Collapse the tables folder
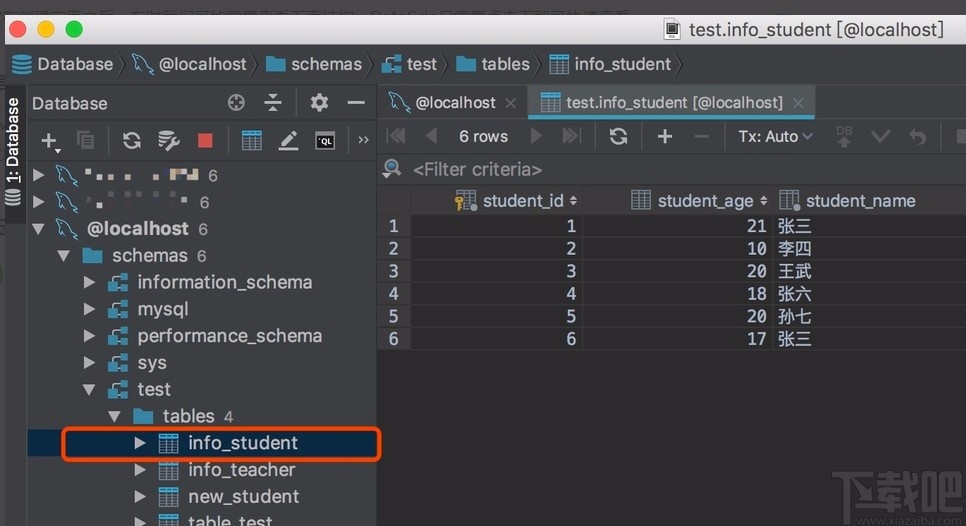The height and width of the screenshot is (526, 966). [x=115, y=416]
